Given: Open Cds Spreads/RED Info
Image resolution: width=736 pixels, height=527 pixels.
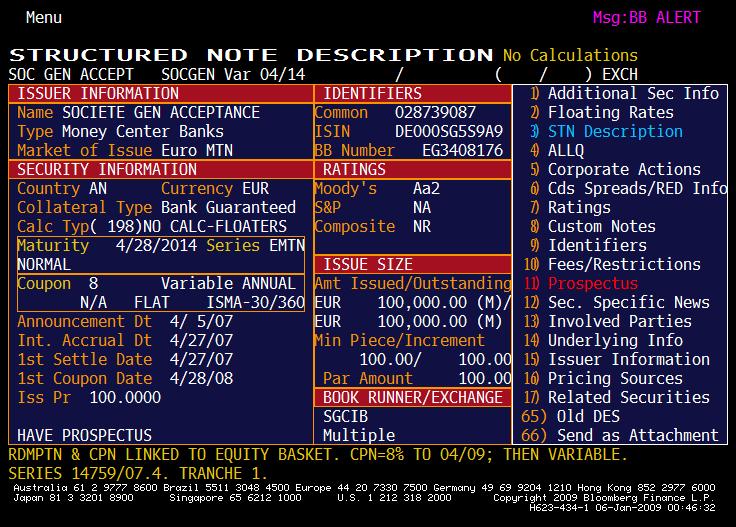Looking at the screenshot, I should pyautogui.click(x=629, y=188).
